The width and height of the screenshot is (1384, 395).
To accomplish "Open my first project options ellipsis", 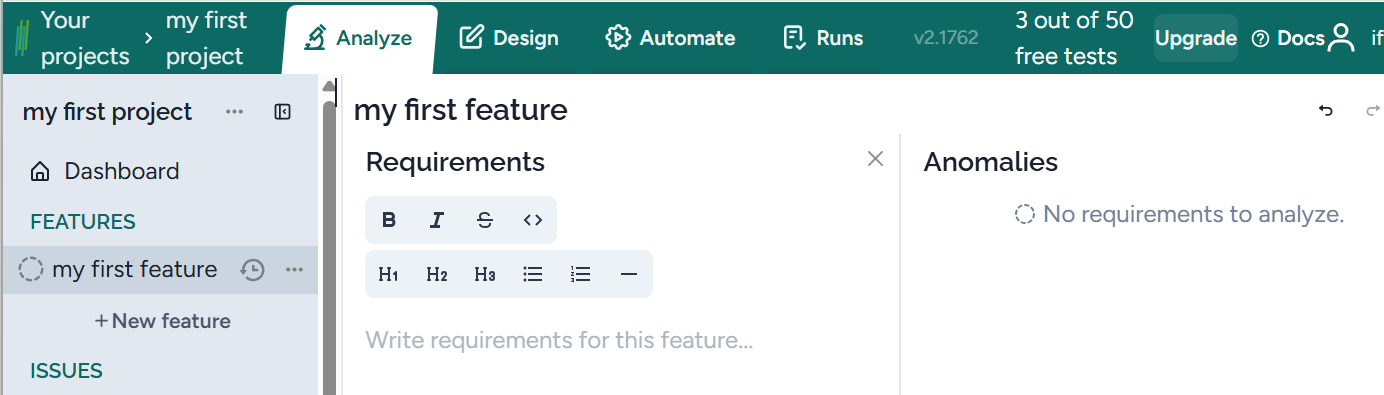I will pos(235,112).
